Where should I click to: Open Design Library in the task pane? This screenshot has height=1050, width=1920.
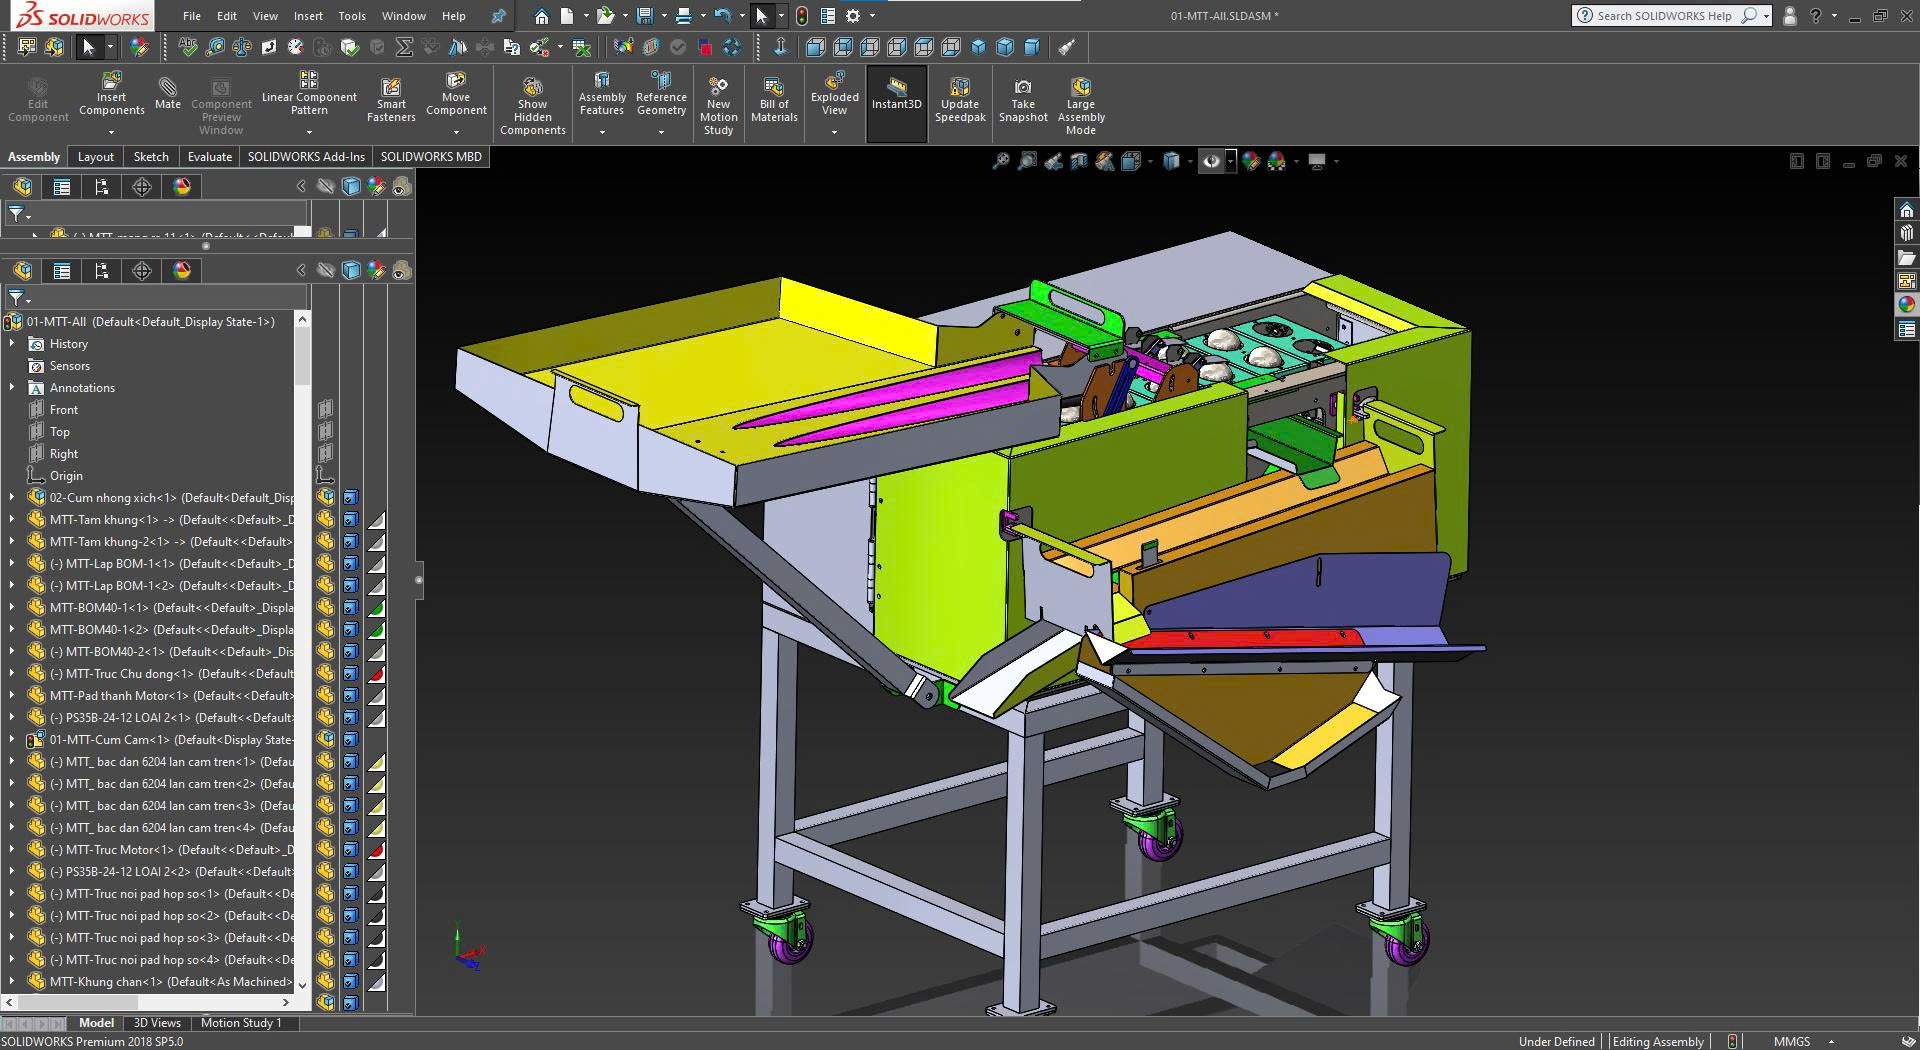(1907, 234)
